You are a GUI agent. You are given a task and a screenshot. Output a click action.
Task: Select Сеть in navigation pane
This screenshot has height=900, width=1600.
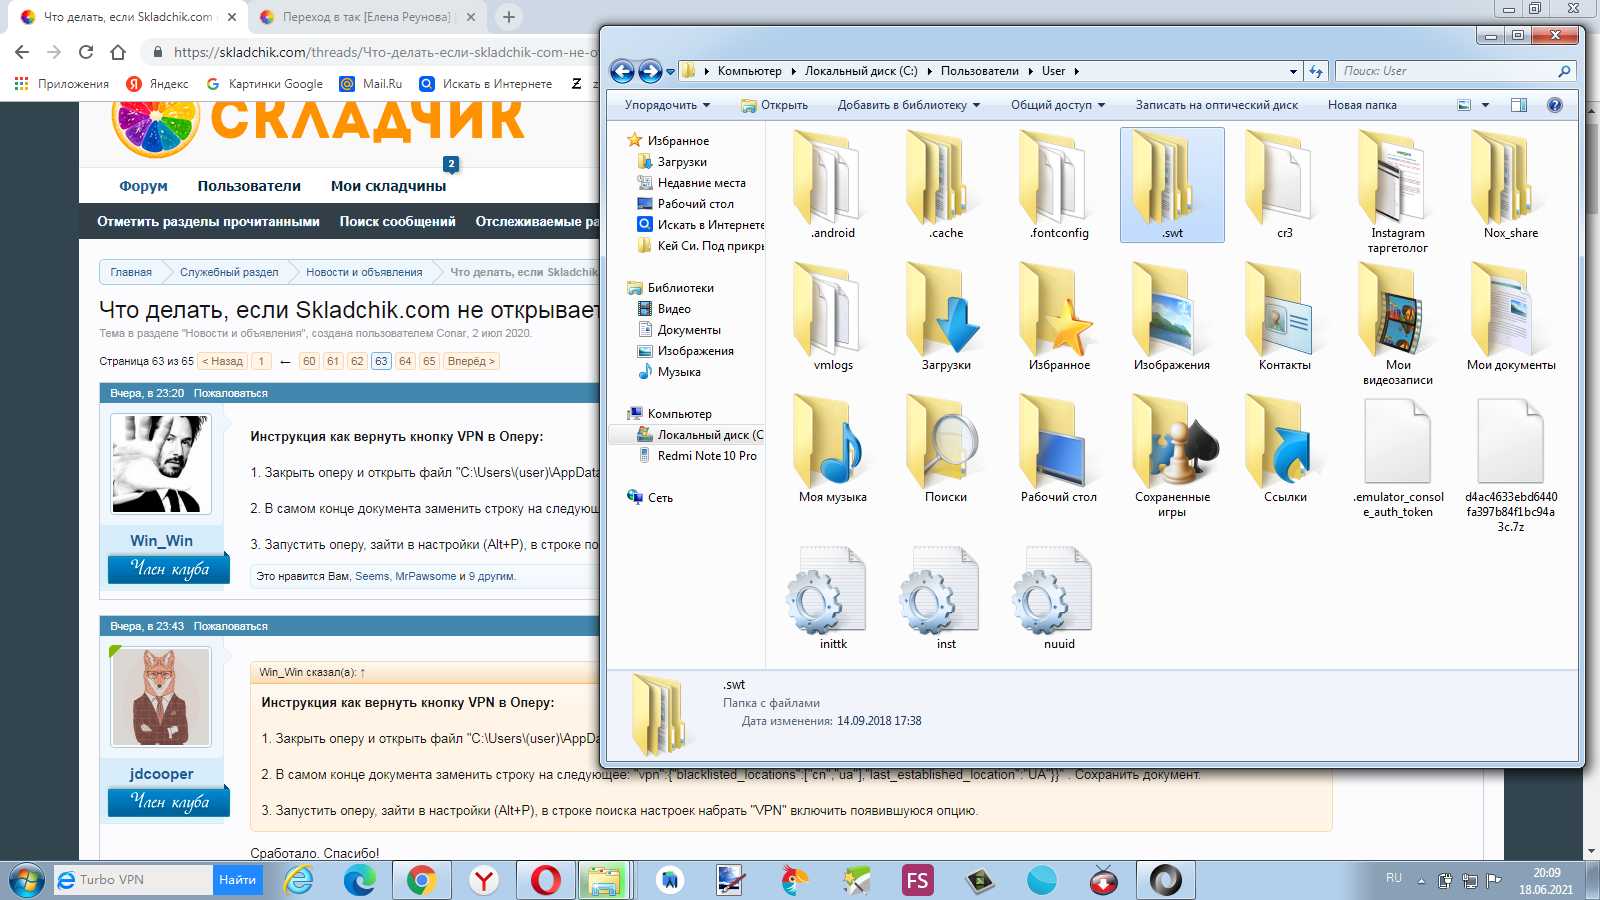pos(660,497)
